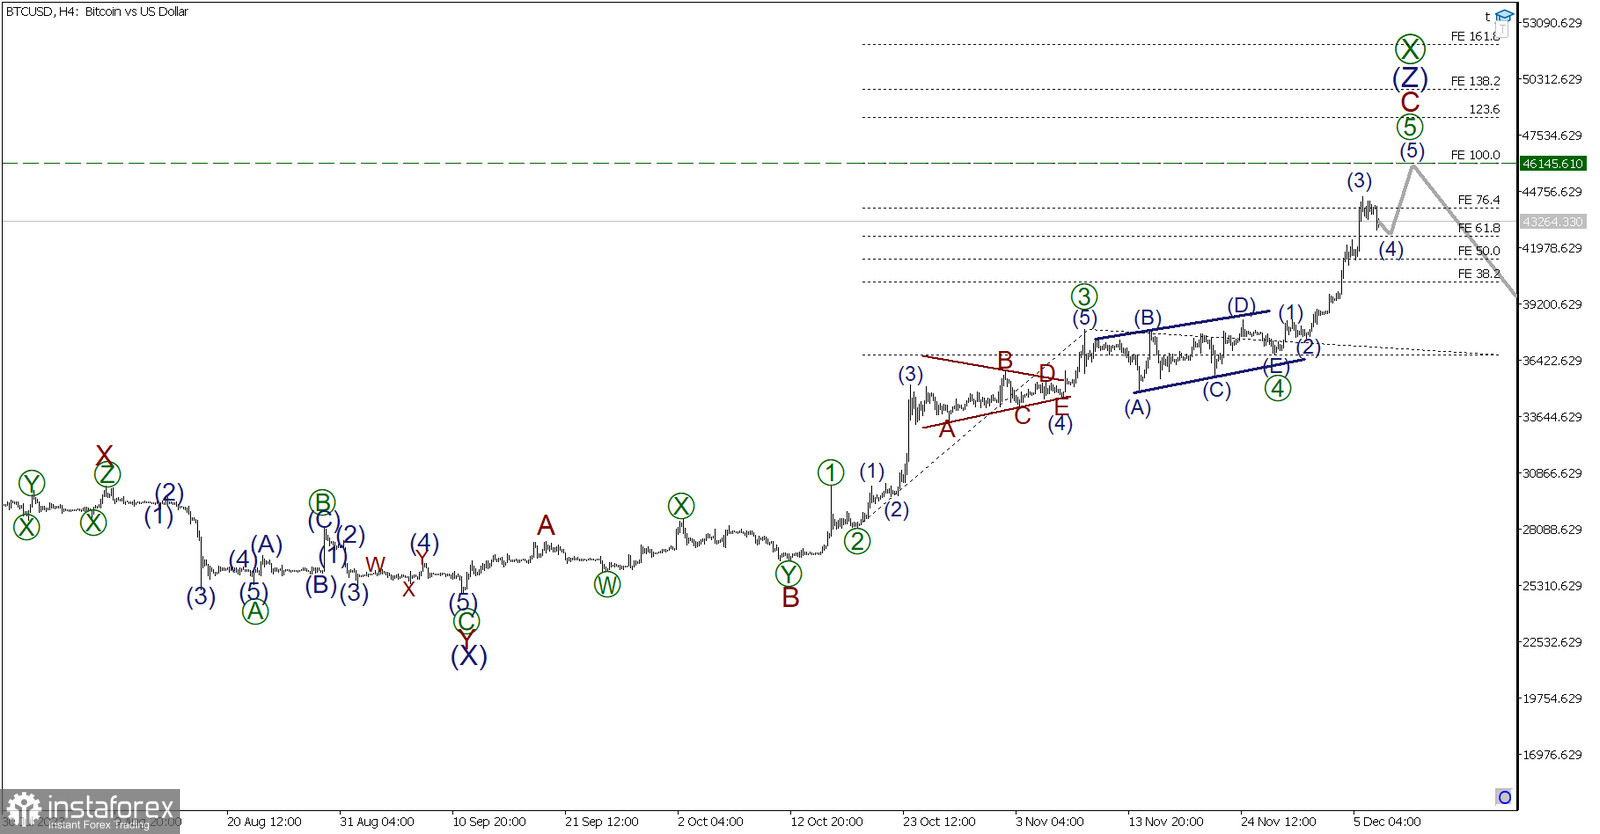Select the circled green Z wave label
1600x834 pixels.
point(107,474)
